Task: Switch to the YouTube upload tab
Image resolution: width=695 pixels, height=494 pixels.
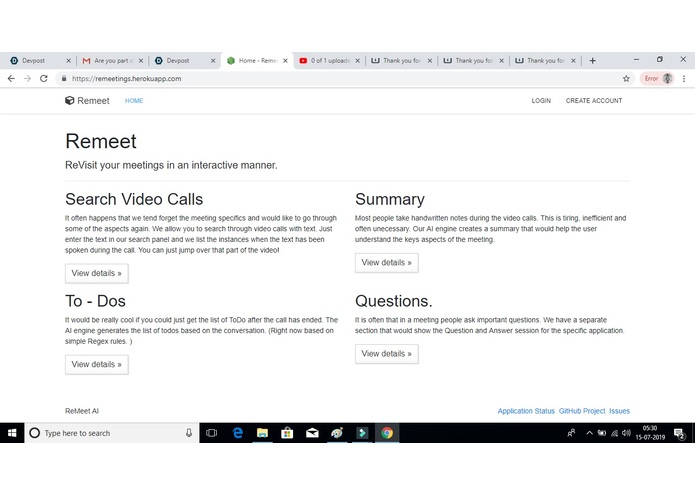Action: click(x=328, y=61)
